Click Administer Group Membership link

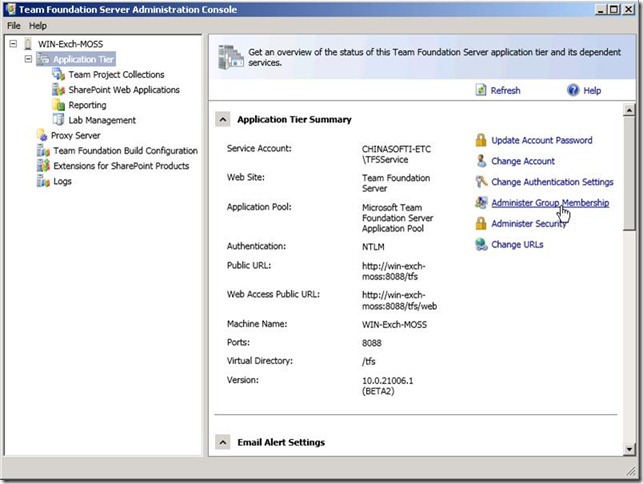coord(550,203)
